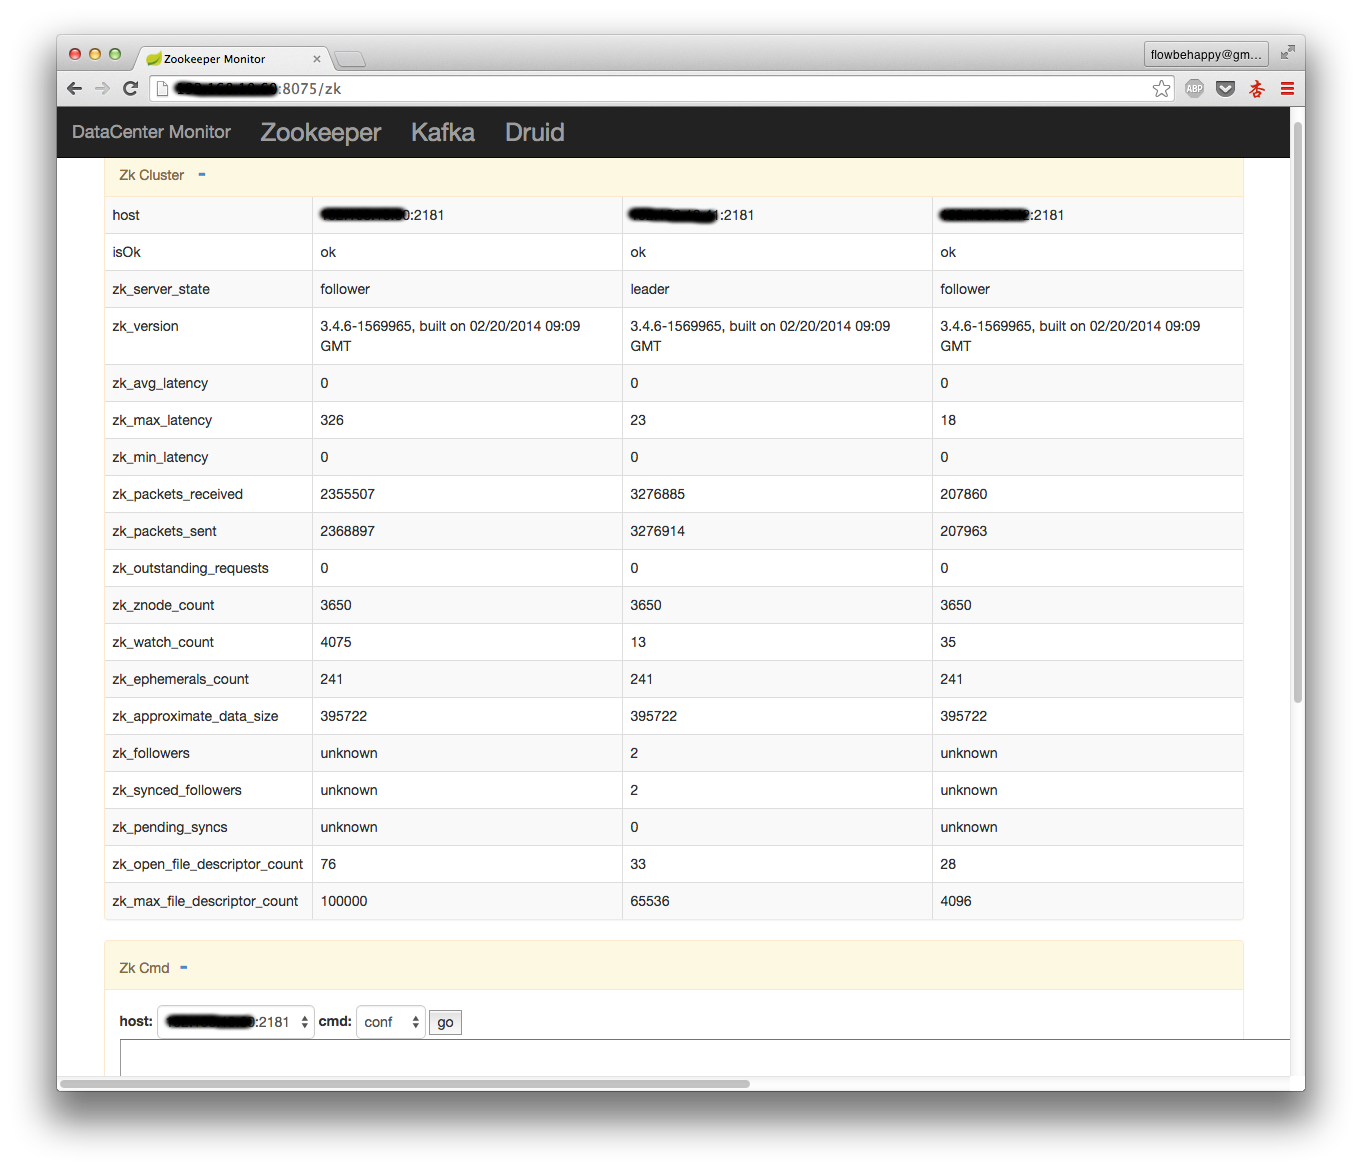Open the Chrome hamburger menu

click(x=1287, y=89)
